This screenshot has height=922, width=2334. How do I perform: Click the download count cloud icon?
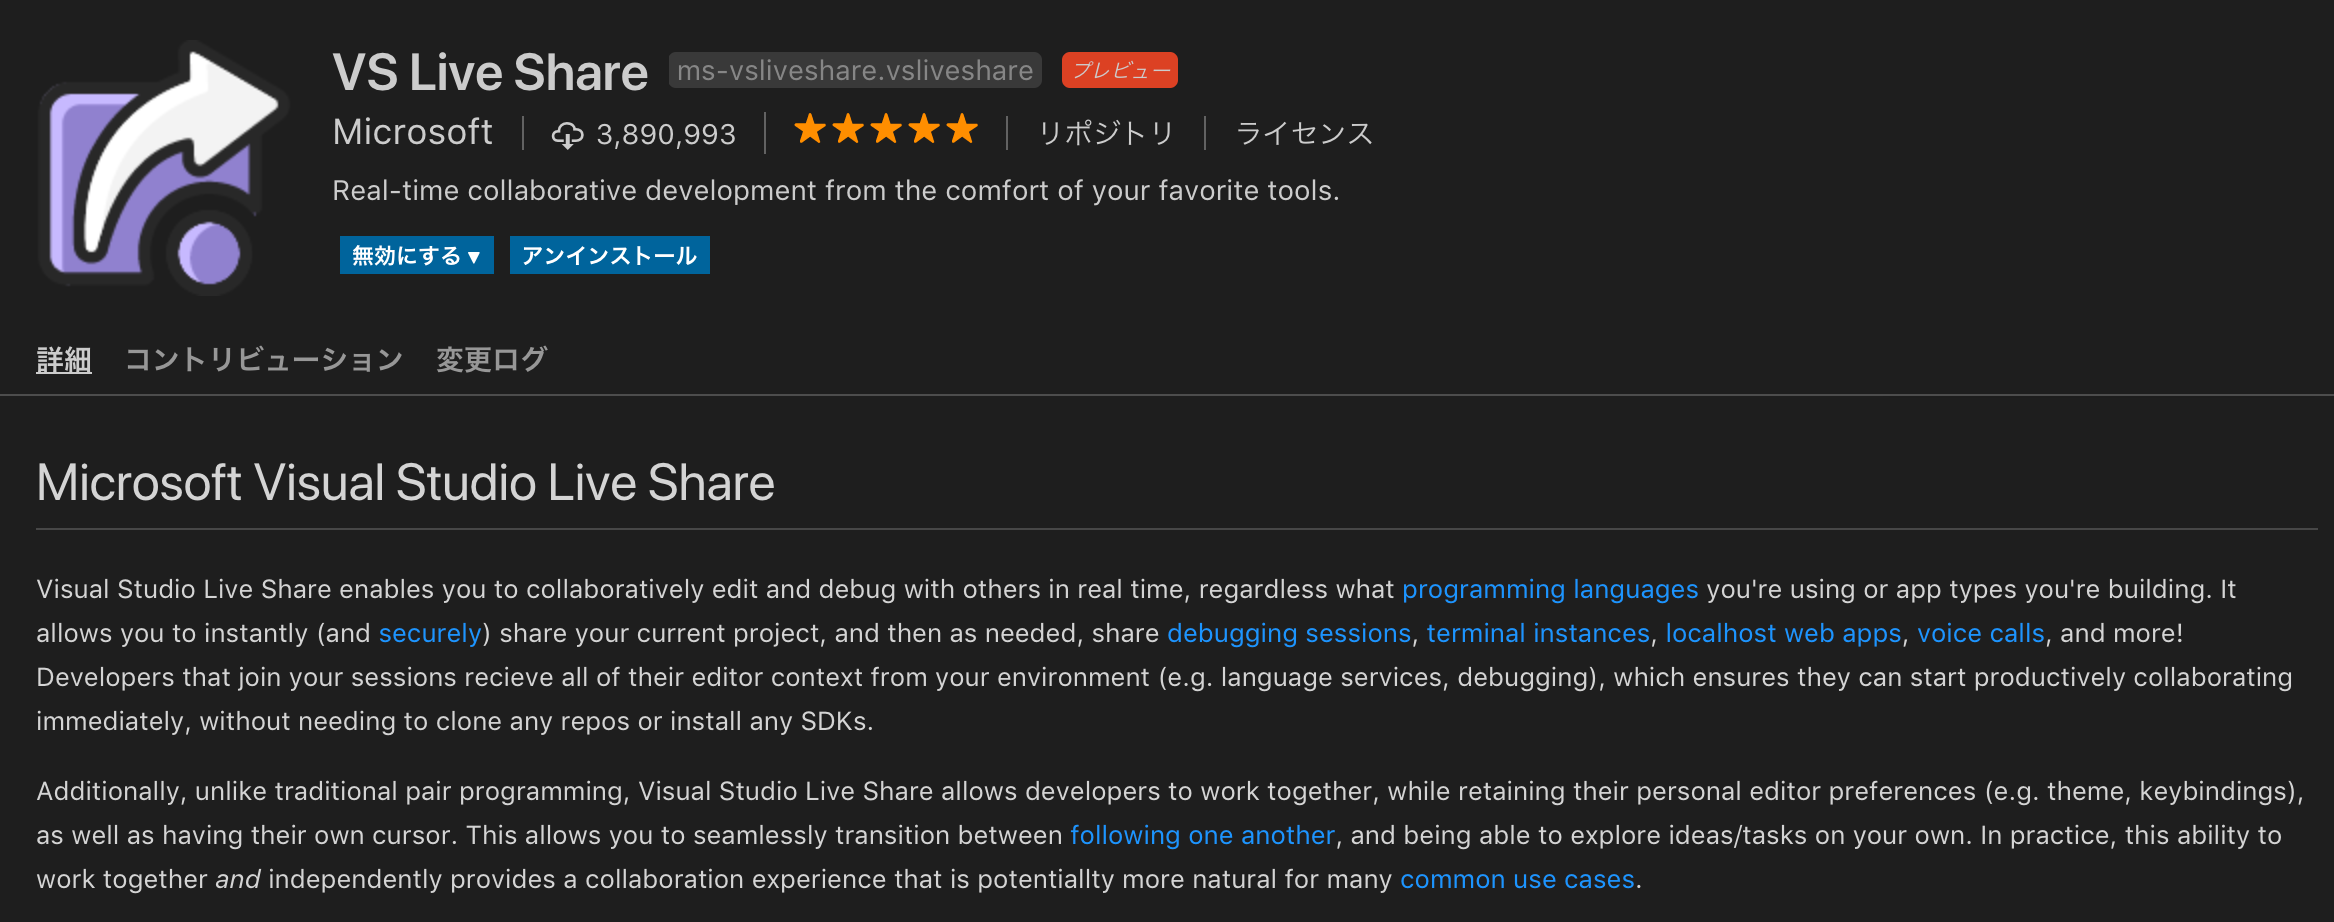[568, 133]
